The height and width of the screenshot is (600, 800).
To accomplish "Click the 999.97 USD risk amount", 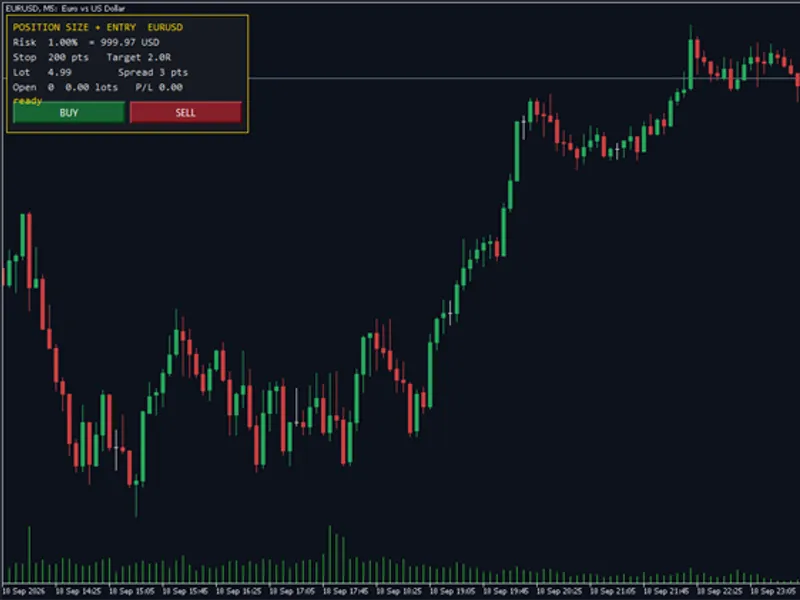I will (130, 42).
